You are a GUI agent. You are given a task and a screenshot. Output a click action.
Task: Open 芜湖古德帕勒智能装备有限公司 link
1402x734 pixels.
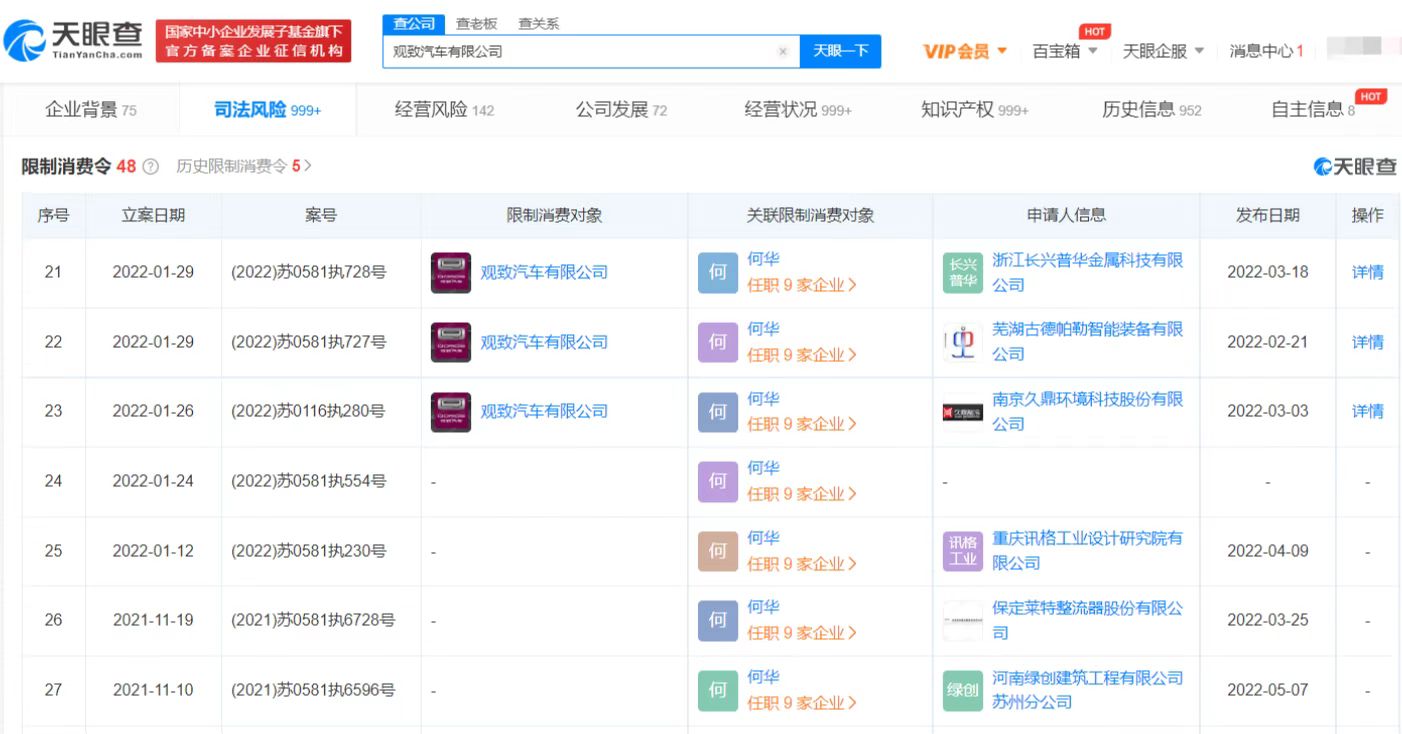click(1088, 342)
